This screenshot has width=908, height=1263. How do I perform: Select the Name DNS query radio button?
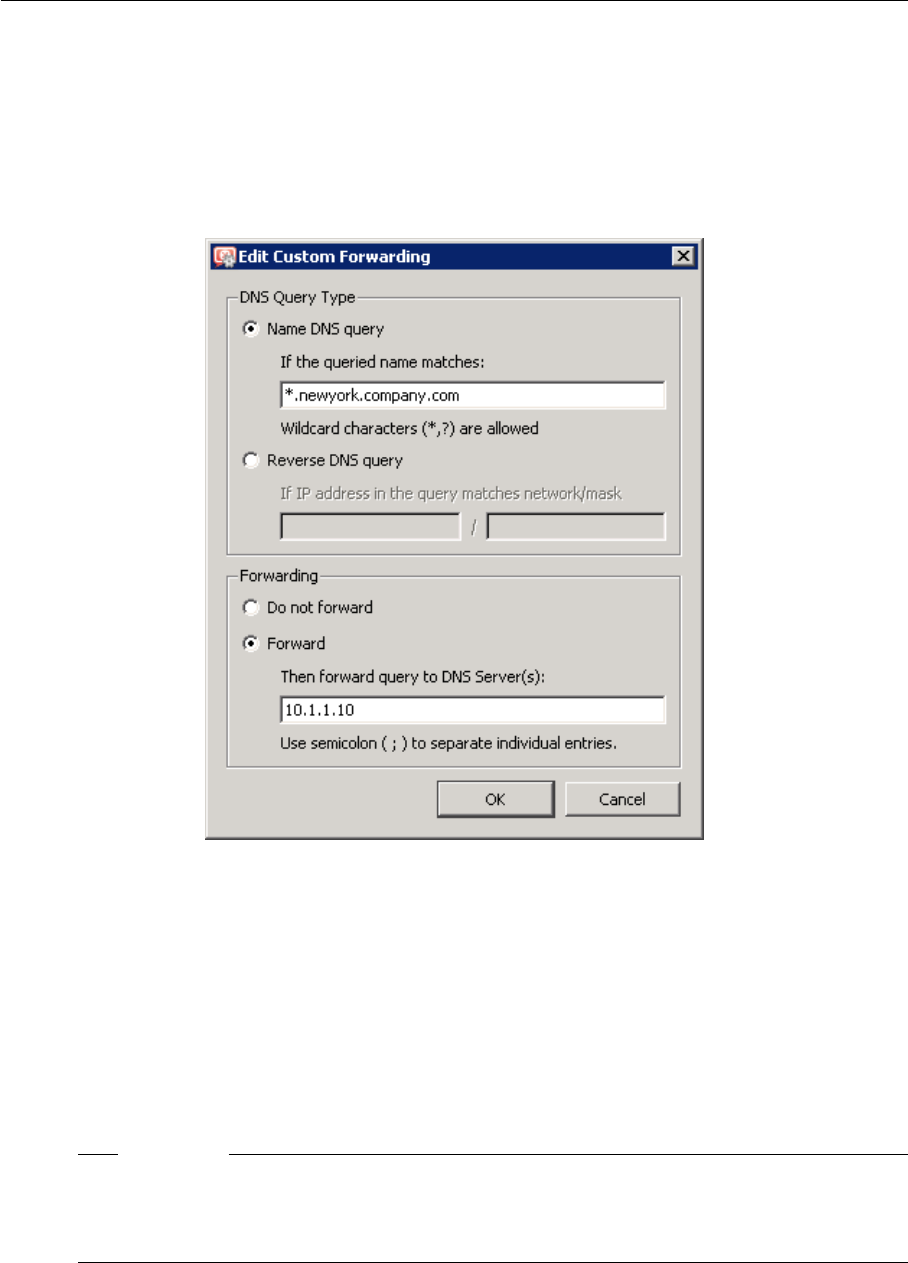click(250, 328)
